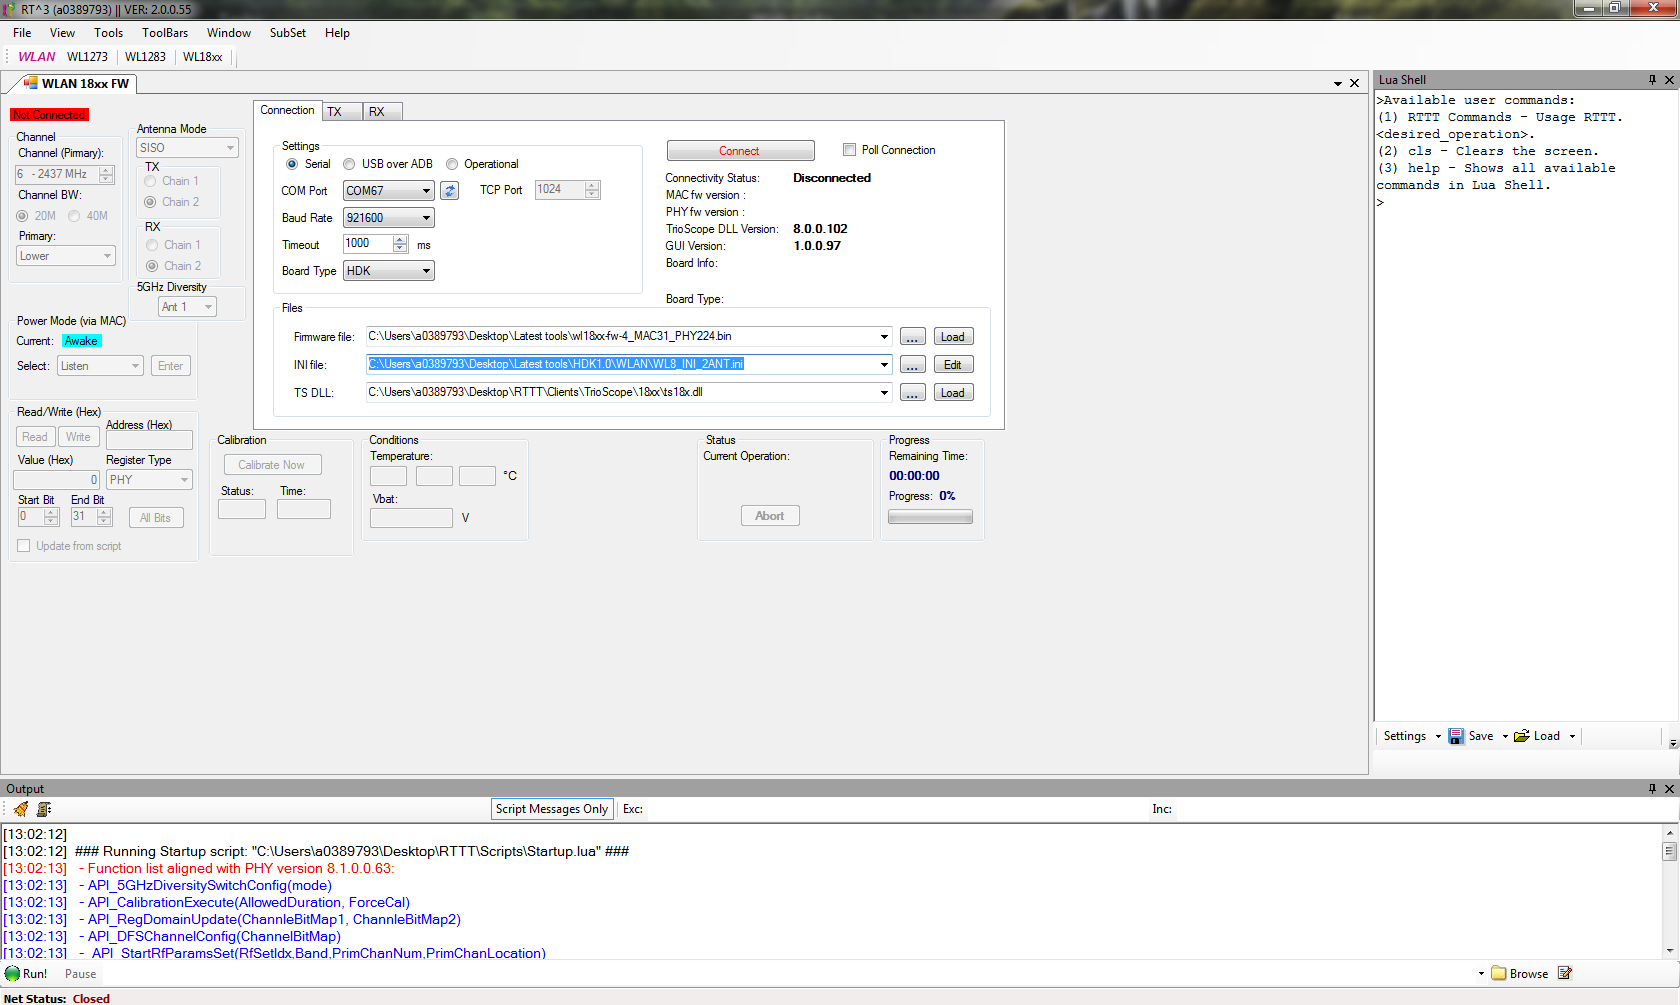The image size is (1680, 1005).
Task: Check Update from script option
Action: click(x=23, y=545)
